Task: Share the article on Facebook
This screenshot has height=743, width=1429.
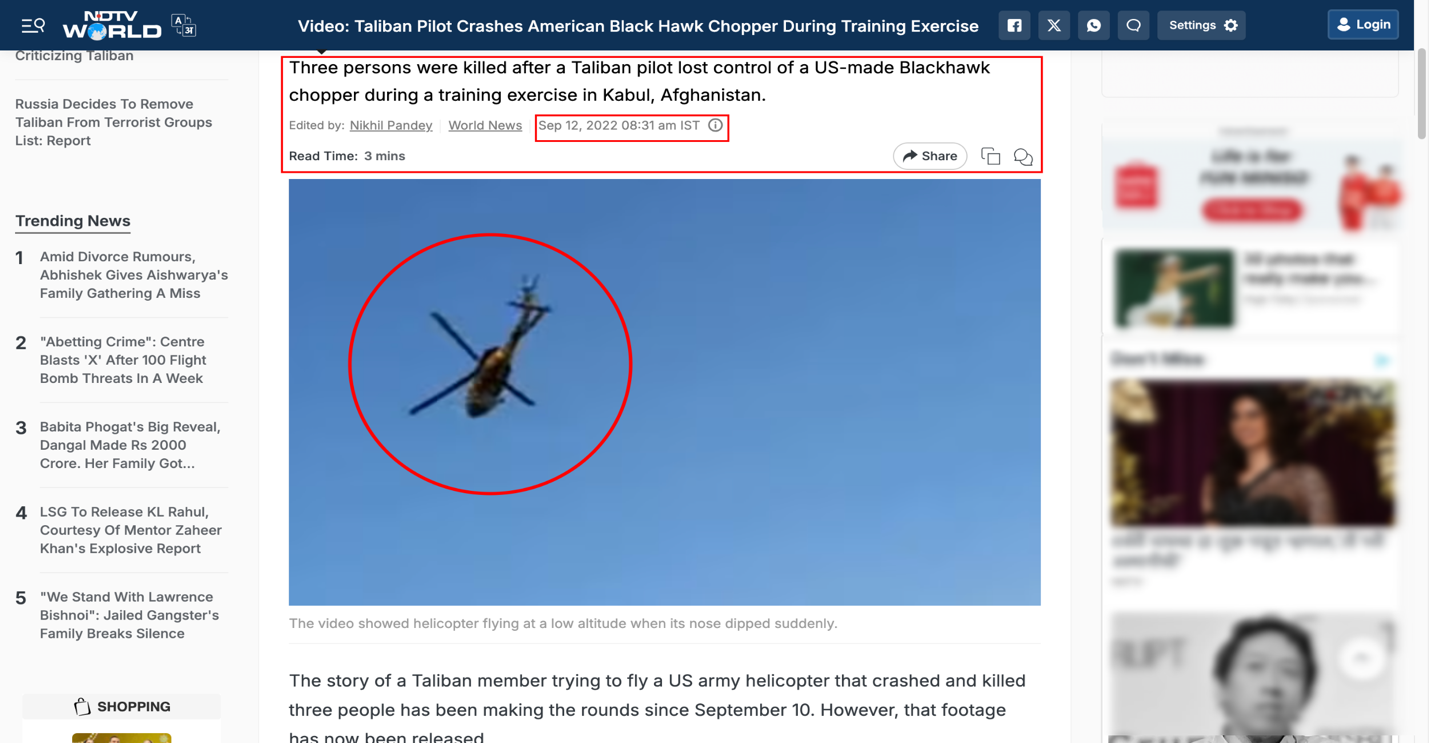Action: [x=1014, y=25]
